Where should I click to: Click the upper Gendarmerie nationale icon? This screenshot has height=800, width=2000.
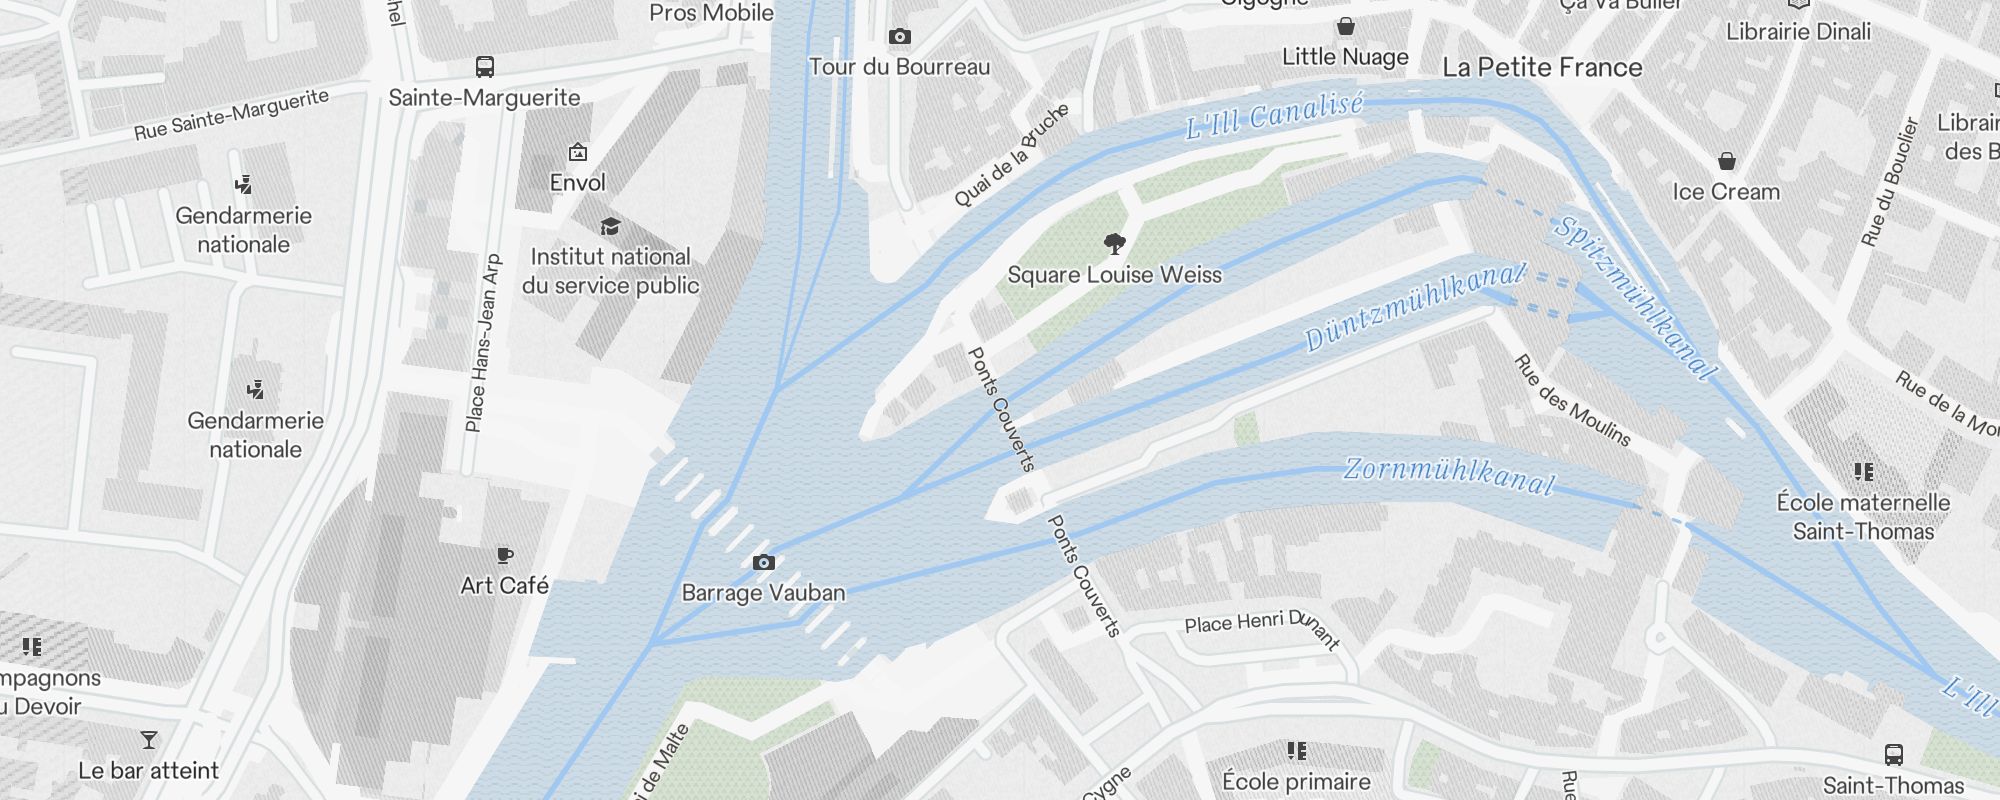click(x=243, y=185)
